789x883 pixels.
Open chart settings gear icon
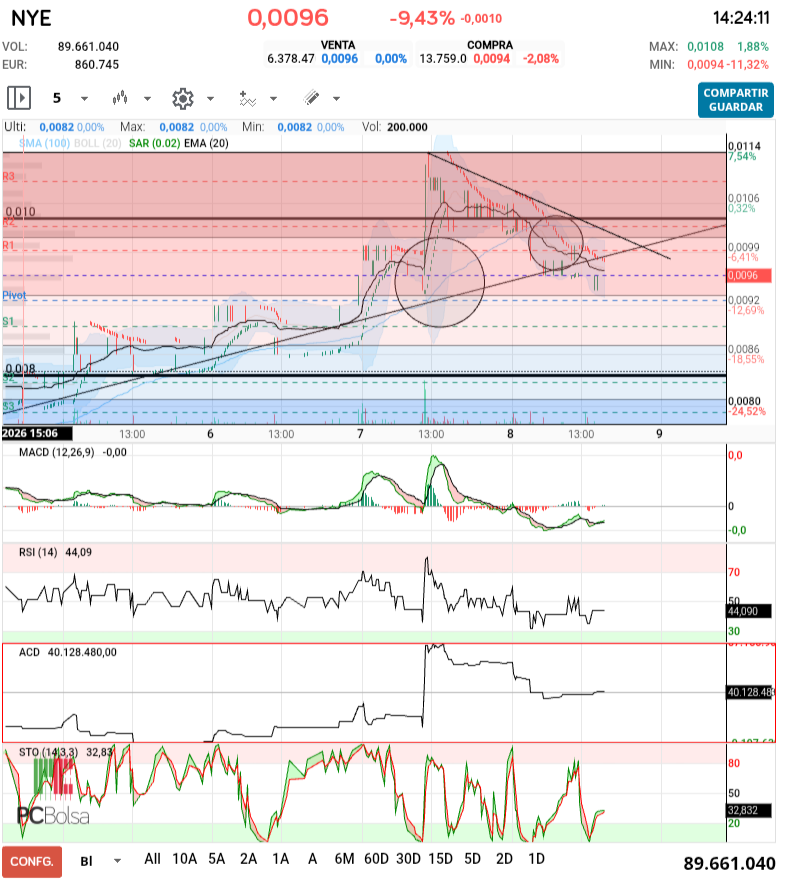point(182,98)
